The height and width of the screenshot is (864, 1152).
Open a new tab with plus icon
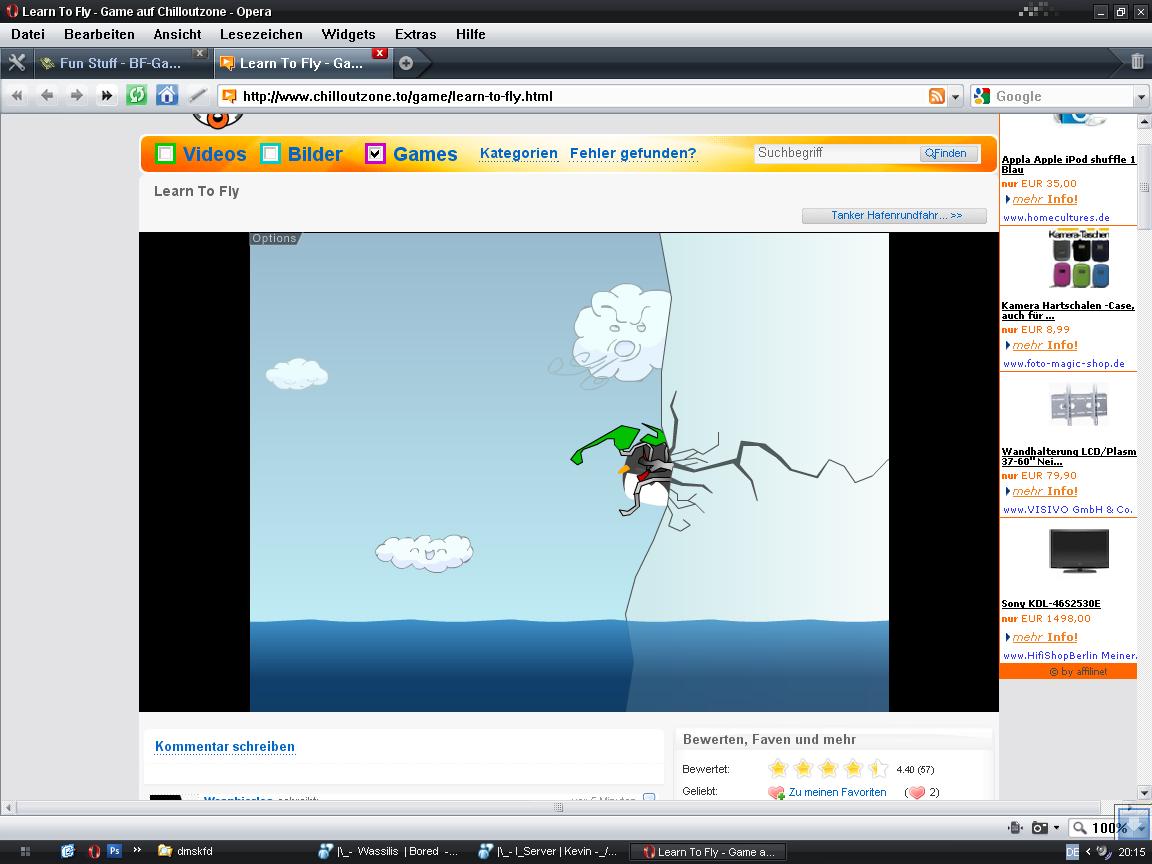[x=406, y=63]
